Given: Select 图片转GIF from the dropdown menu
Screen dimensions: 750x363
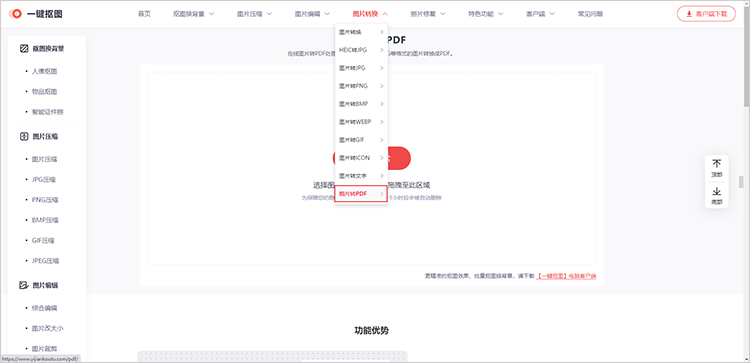Looking at the screenshot, I should tap(361, 140).
